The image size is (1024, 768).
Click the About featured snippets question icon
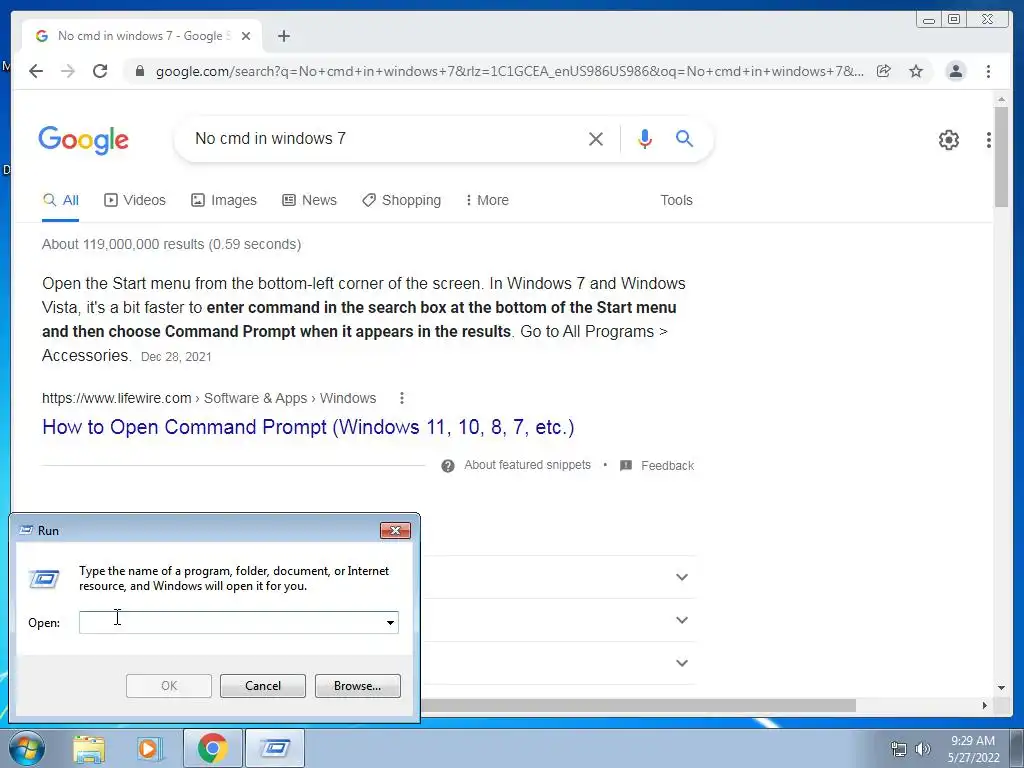(x=447, y=466)
